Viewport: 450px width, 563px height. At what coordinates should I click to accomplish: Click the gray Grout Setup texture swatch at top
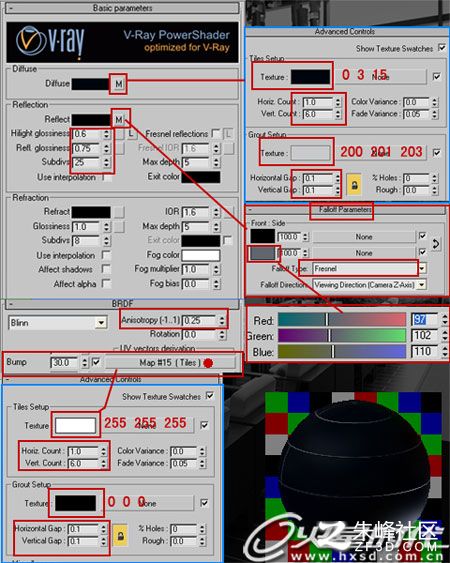pyautogui.click(x=310, y=153)
